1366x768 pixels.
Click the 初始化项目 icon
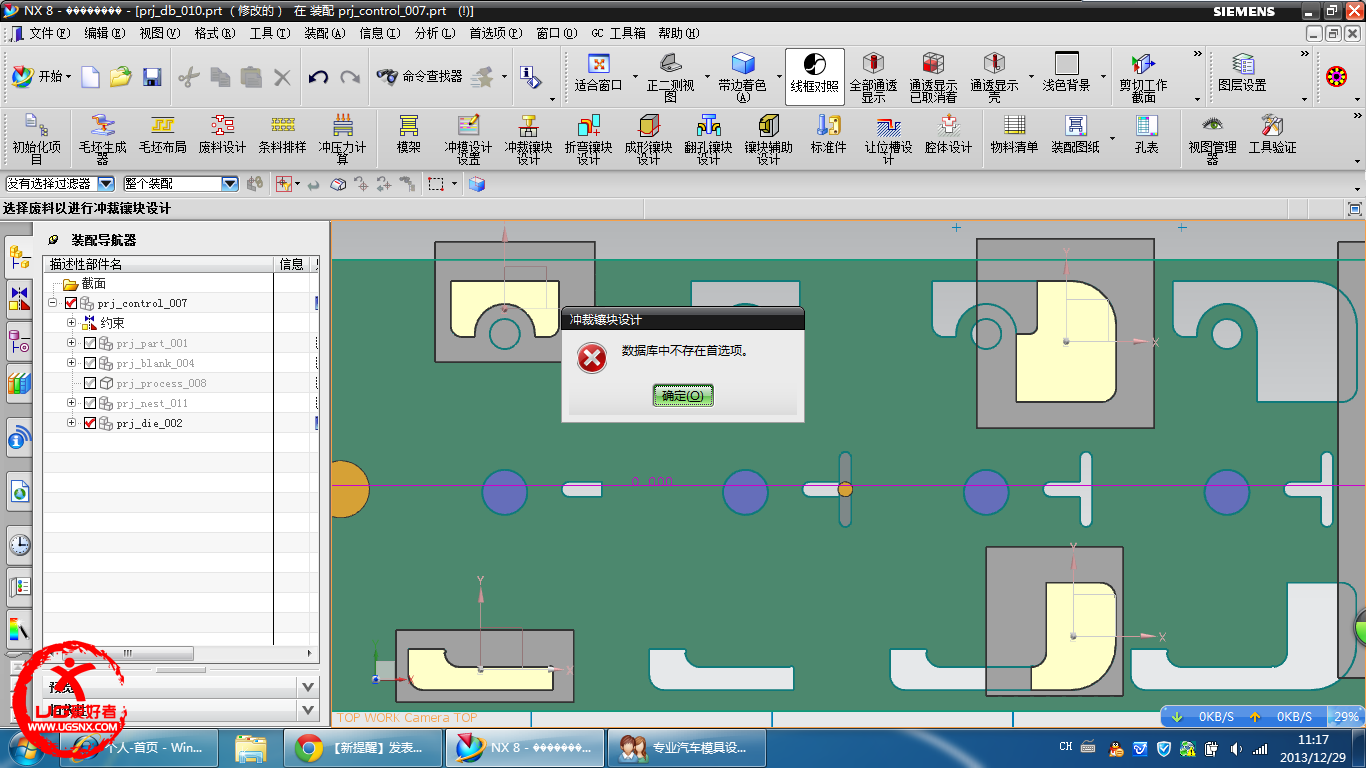click(36, 138)
